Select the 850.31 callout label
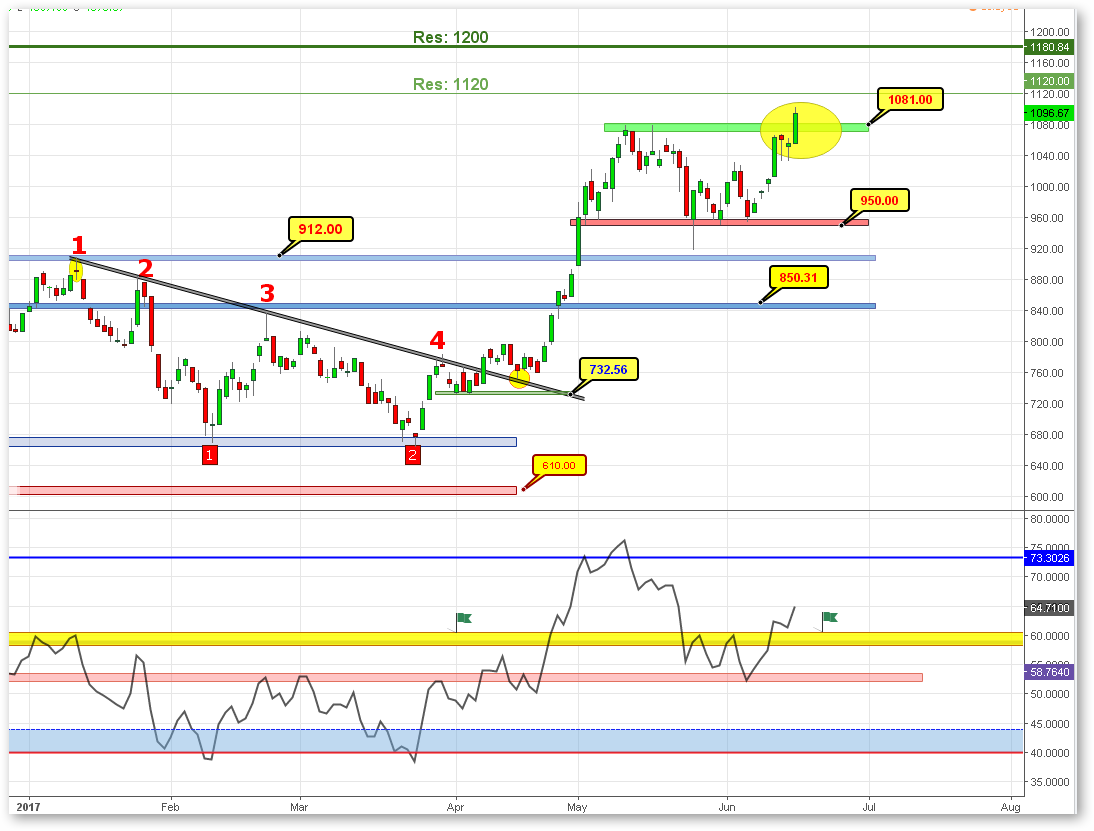Image resolution: width=1094 pixels, height=831 pixels. pyautogui.click(x=798, y=277)
